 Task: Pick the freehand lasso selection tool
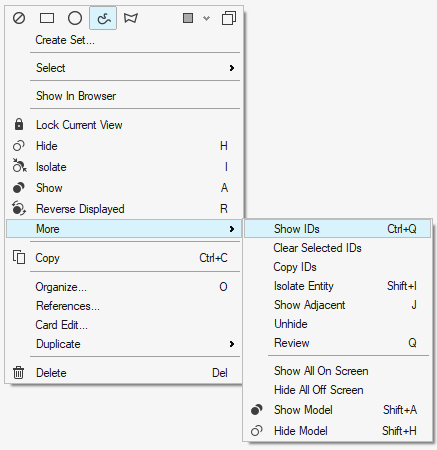[x=103, y=18]
